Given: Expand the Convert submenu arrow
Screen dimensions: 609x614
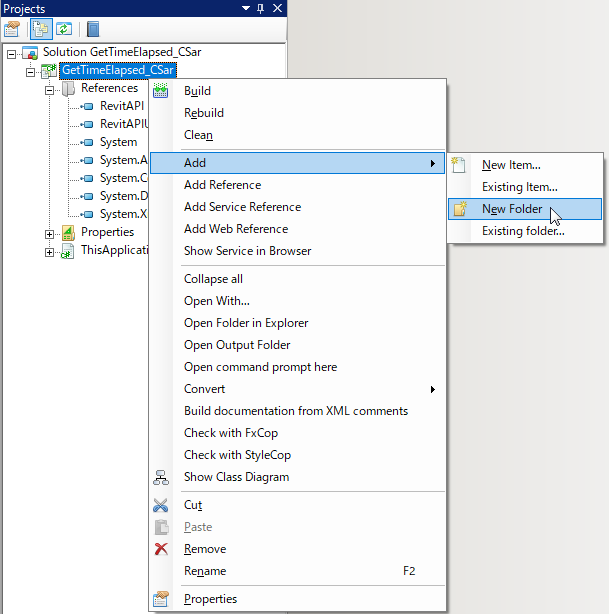Looking at the screenshot, I should pos(432,389).
